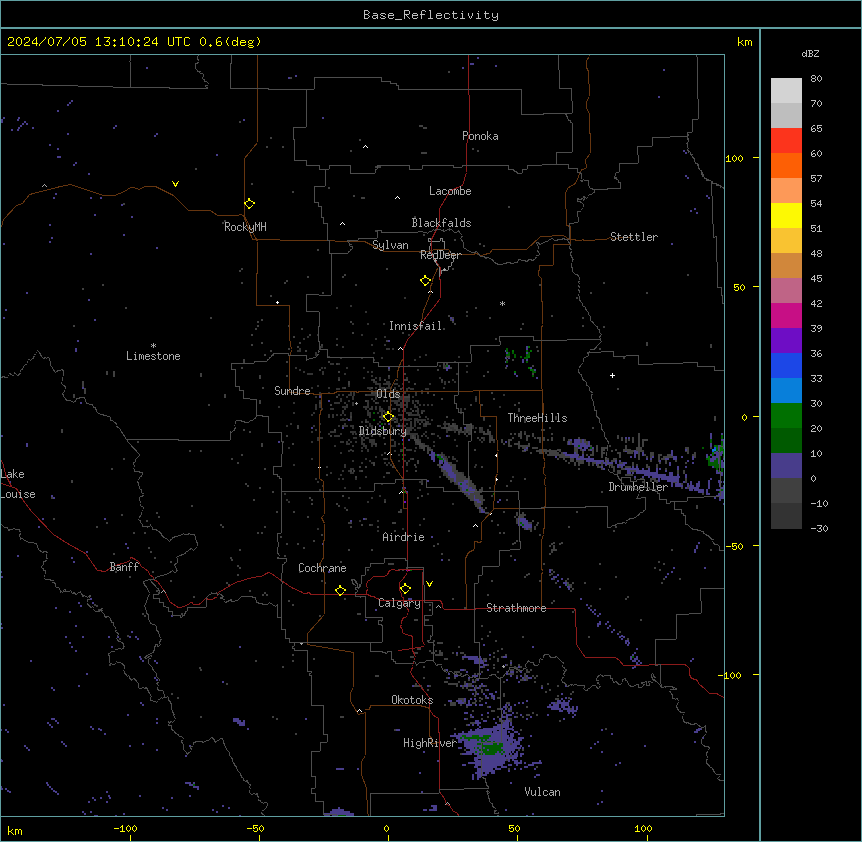Click the Cochrane city label
Image resolution: width=862 pixels, height=842 pixels.
[x=322, y=568]
